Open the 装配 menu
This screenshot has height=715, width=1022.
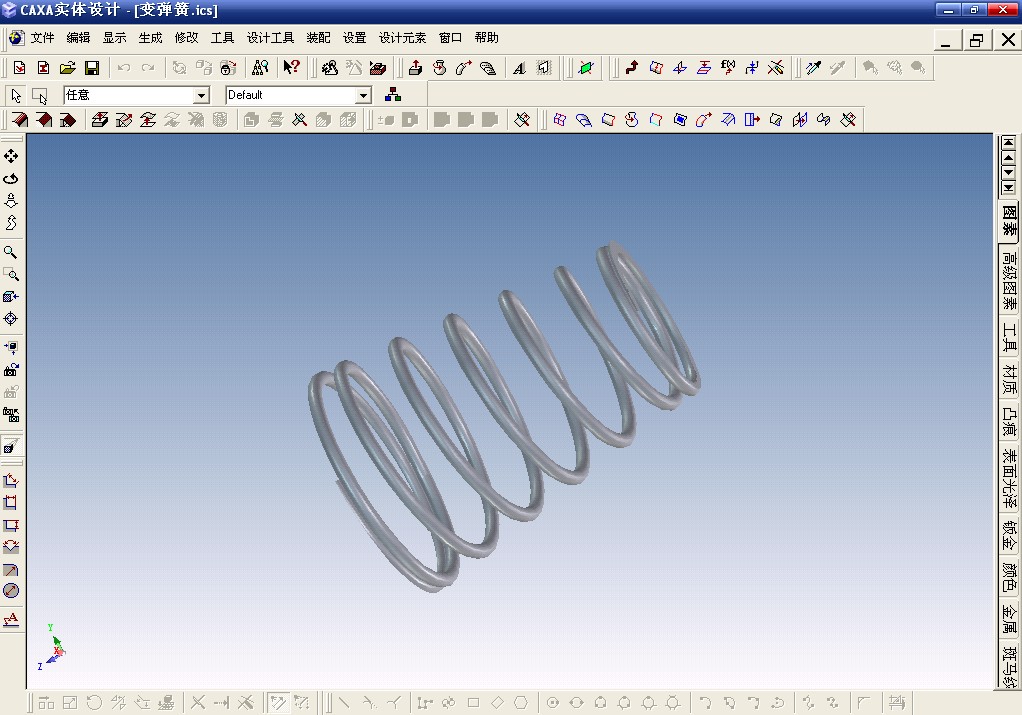point(318,38)
